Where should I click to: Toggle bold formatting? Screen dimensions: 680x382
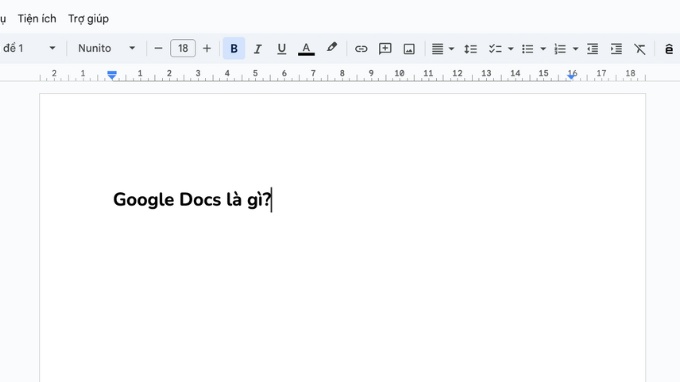[234, 48]
